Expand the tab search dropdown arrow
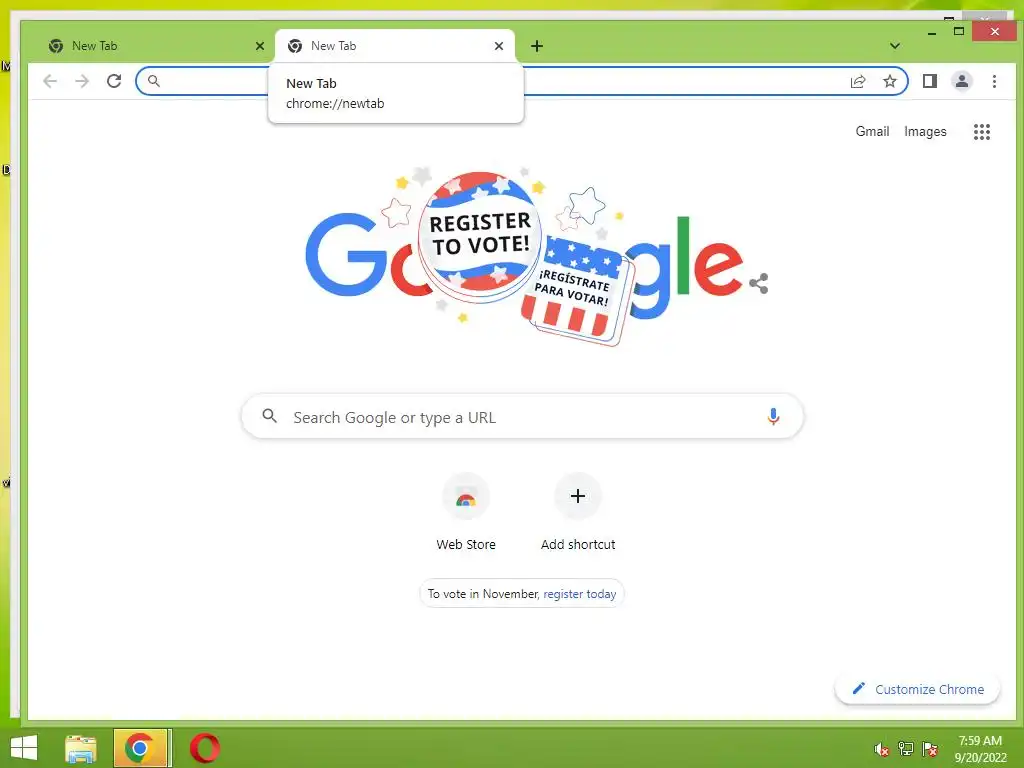This screenshot has height=768, width=1024. click(x=895, y=46)
